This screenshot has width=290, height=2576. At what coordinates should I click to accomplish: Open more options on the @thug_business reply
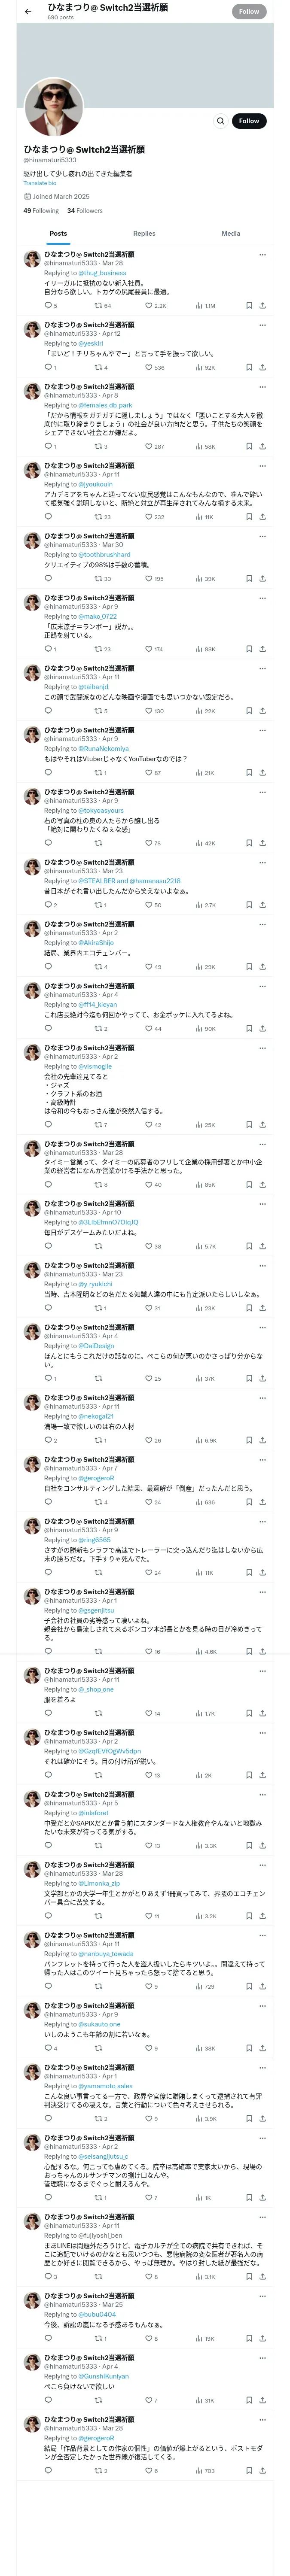pyautogui.click(x=262, y=255)
